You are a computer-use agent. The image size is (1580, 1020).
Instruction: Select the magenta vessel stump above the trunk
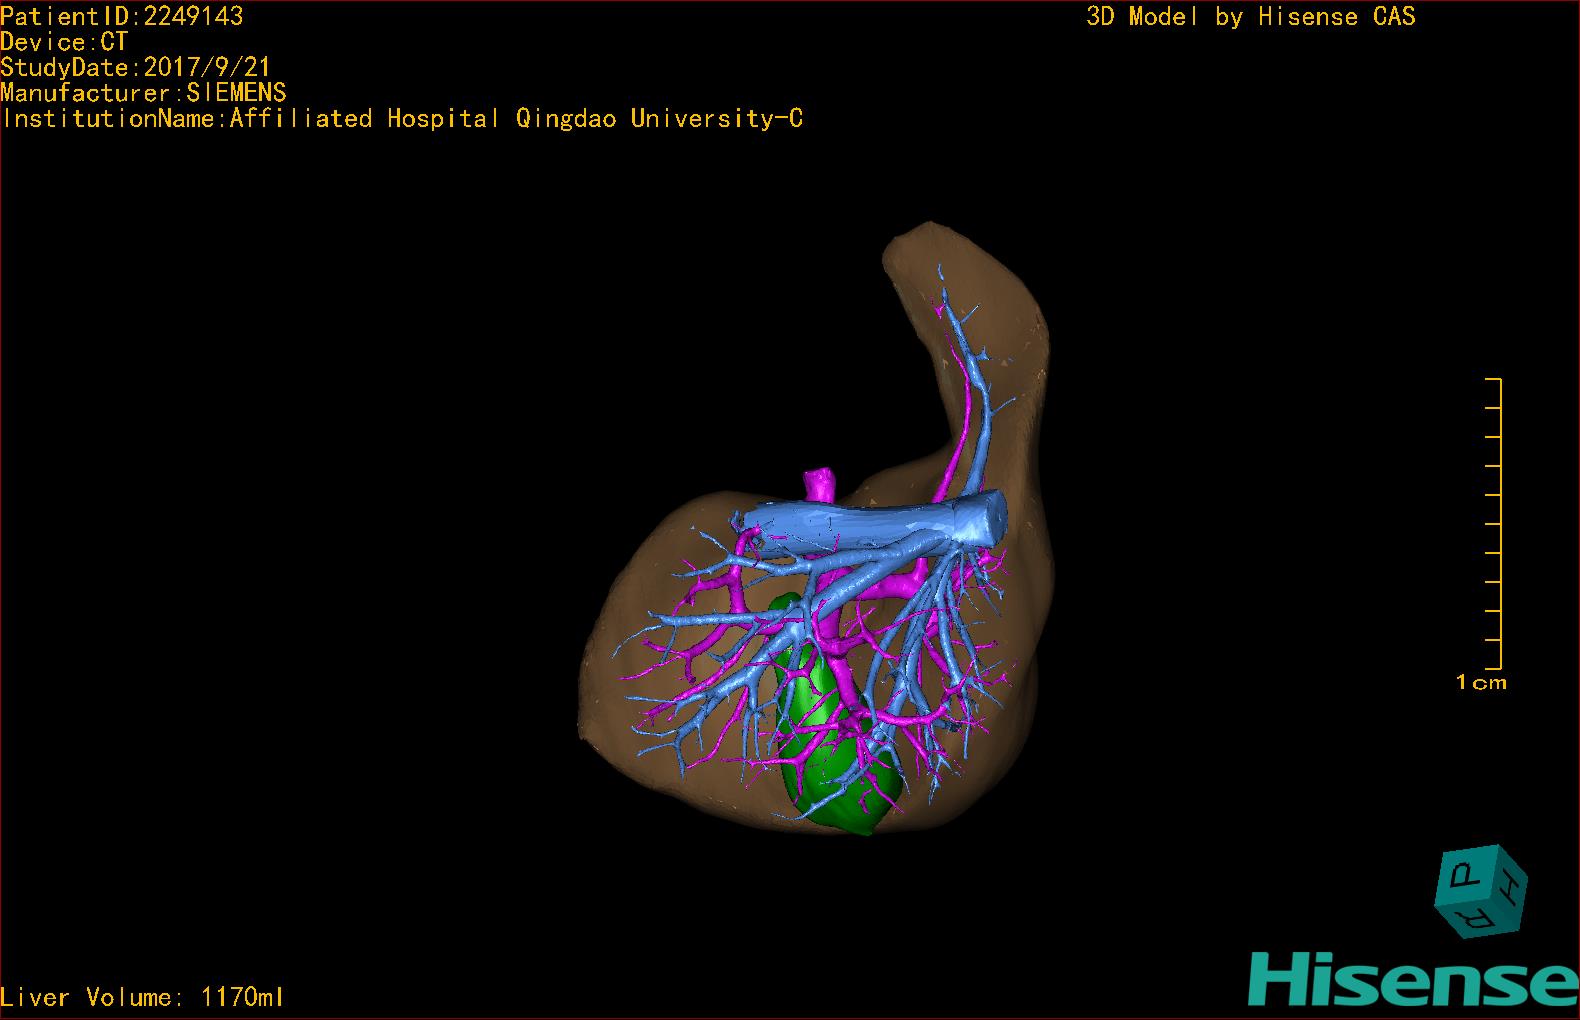[820, 483]
